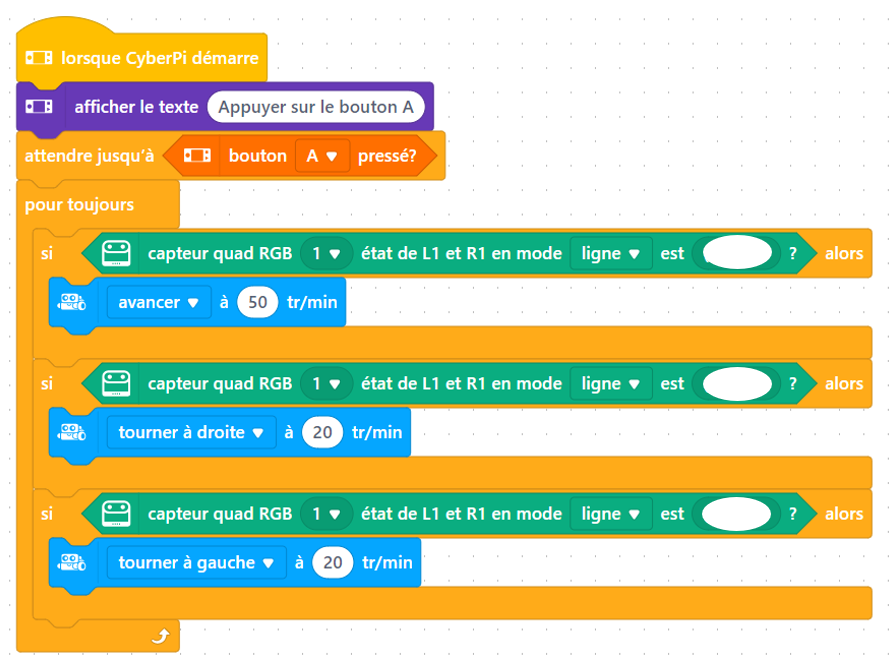Select the pour toujours loop block label
Image resolution: width=896 pixels, height=659 pixels.
[80, 205]
